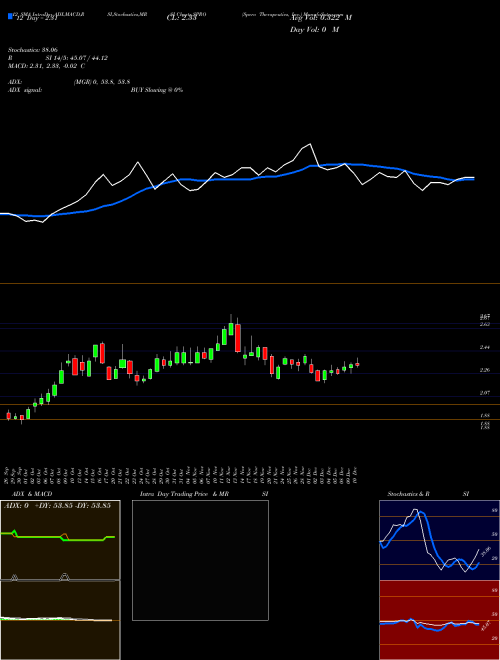Viewport: 500px width, 660px height.
Task: Select the Stochastics: 38.06 reading
Action: 32,50
